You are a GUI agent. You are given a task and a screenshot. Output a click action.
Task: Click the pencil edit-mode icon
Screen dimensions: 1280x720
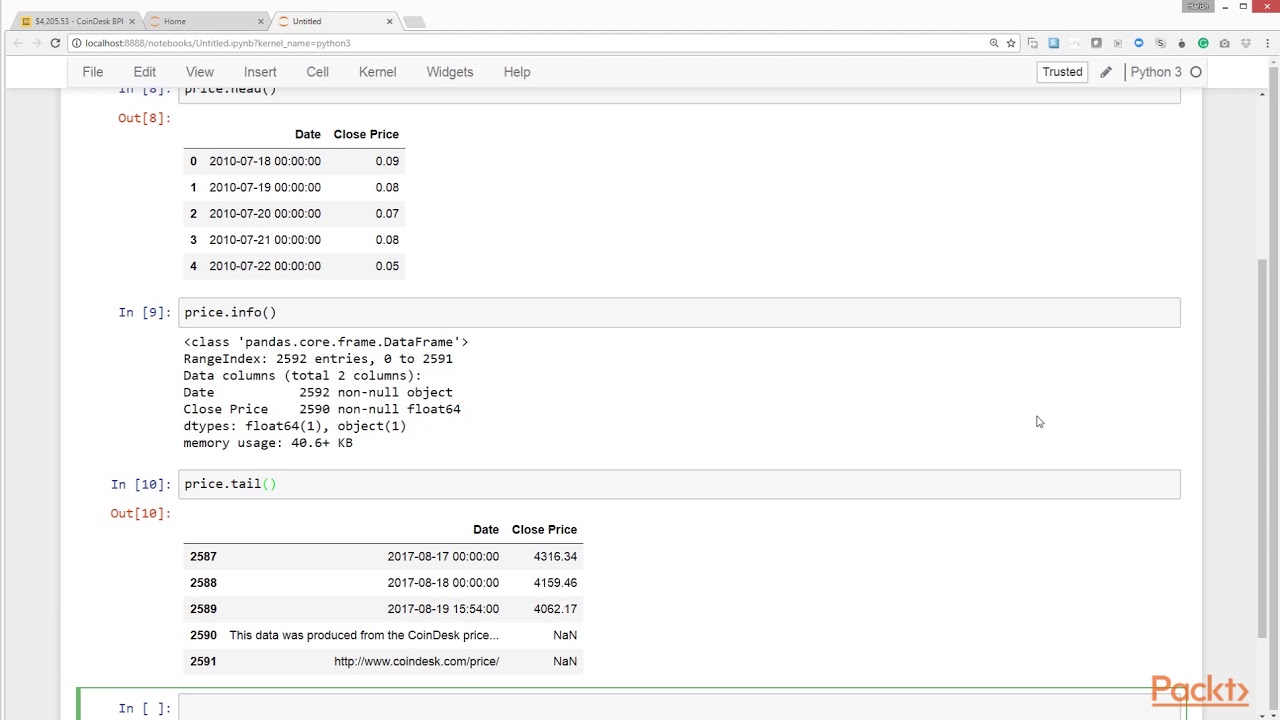click(x=1106, y=72)
